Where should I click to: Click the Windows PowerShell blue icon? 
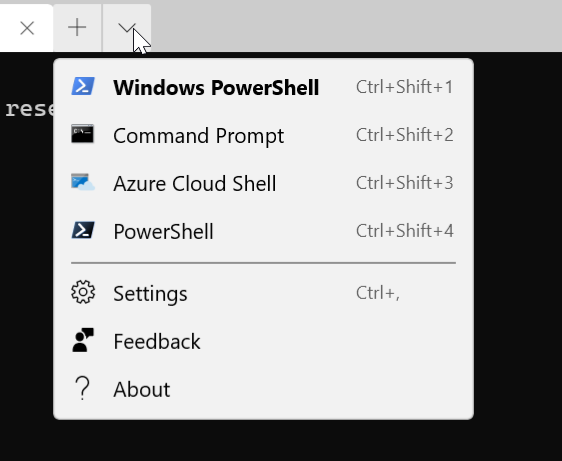coord(83,86)
